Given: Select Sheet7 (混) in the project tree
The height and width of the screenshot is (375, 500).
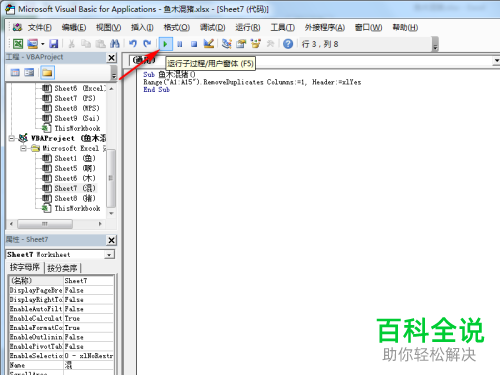Looking at the screenshot, I should [x=69, y=188].
